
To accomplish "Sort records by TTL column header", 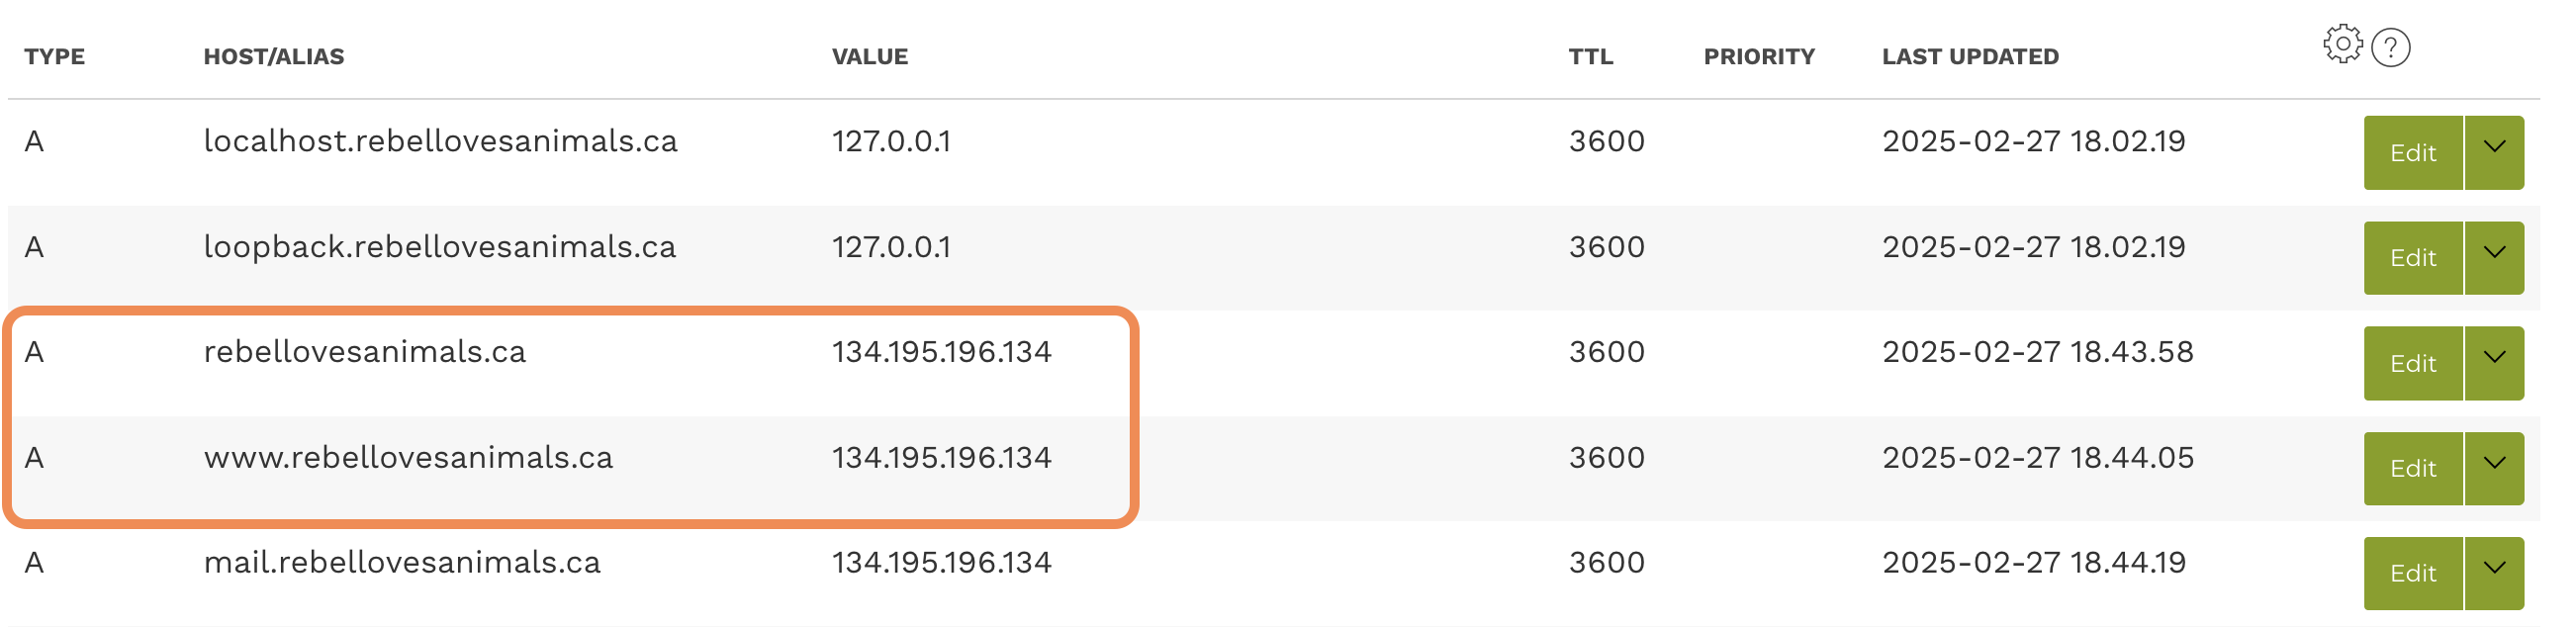I will tap(1590, 57).
